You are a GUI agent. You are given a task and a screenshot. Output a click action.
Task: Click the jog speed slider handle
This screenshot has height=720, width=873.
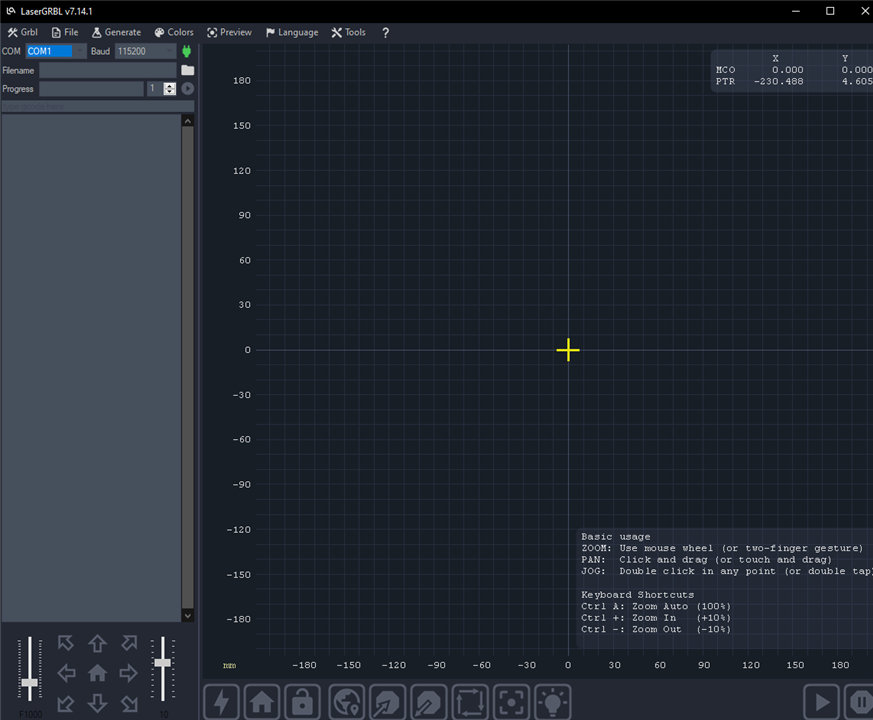click(x=30, y=683)
